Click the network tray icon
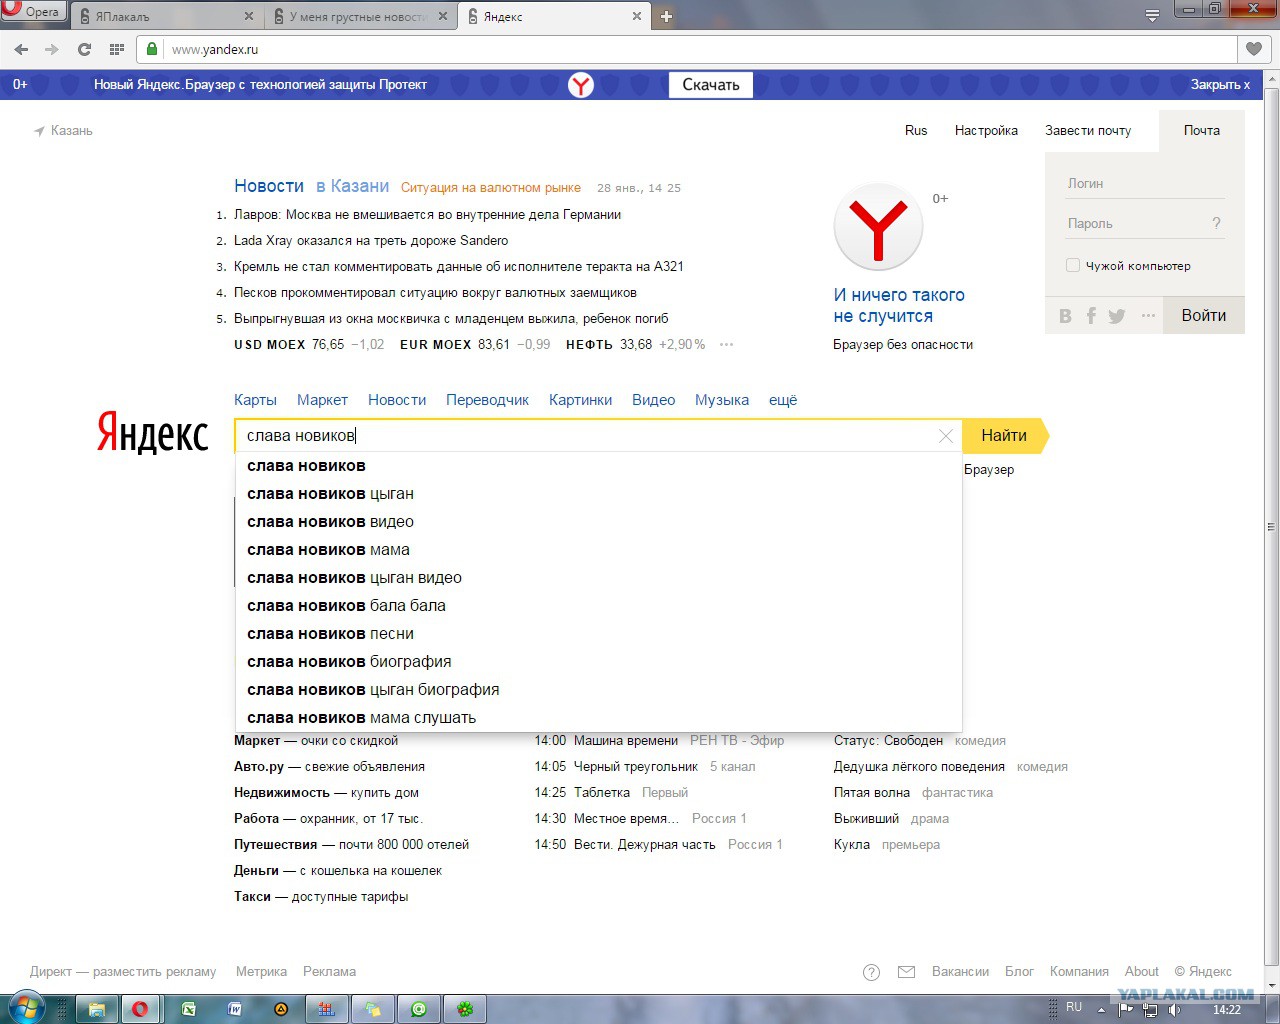Image resolution: width=1280 pixels, height=1024 pixels. 1150,1009
